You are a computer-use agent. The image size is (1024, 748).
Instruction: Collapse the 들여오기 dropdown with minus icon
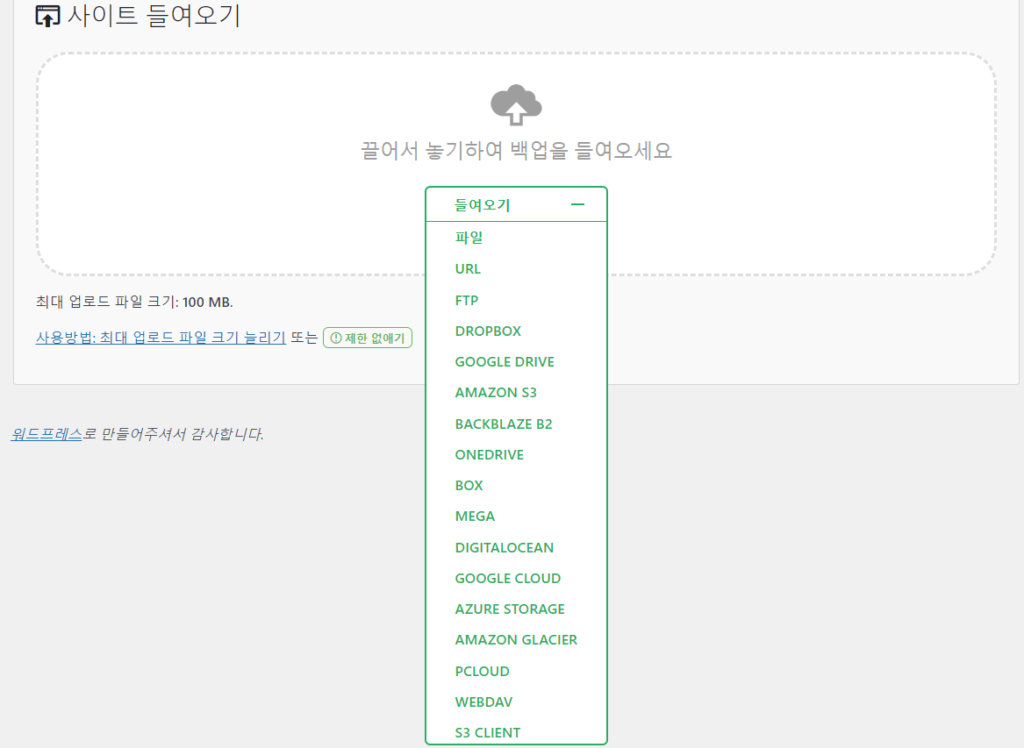click(x=577, y=204)
